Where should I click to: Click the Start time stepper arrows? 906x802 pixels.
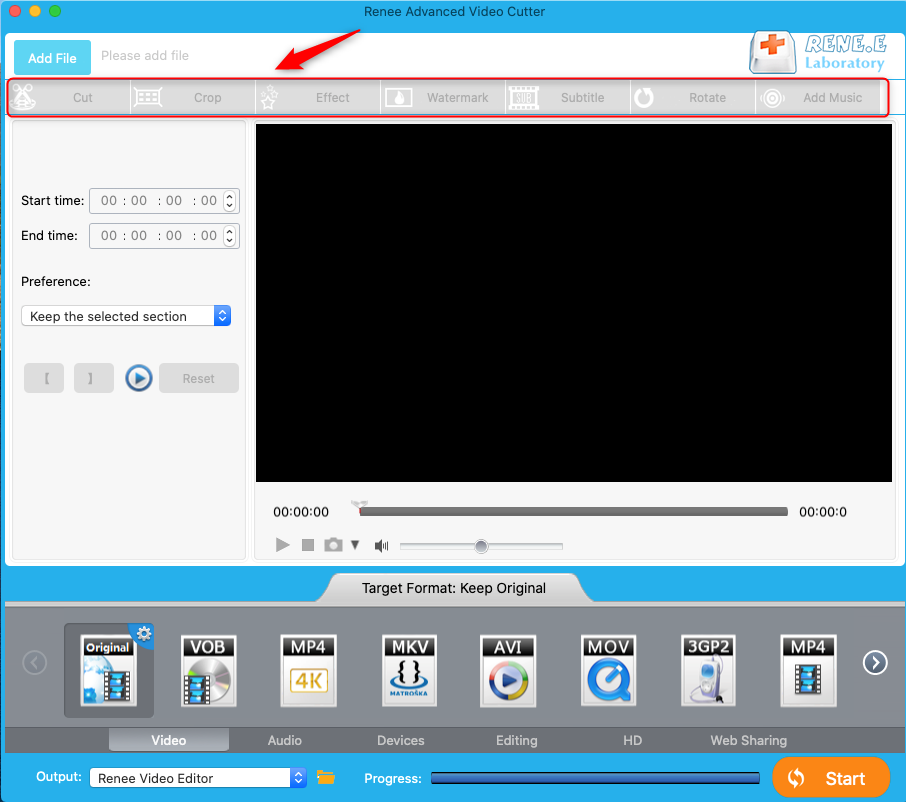230,201
